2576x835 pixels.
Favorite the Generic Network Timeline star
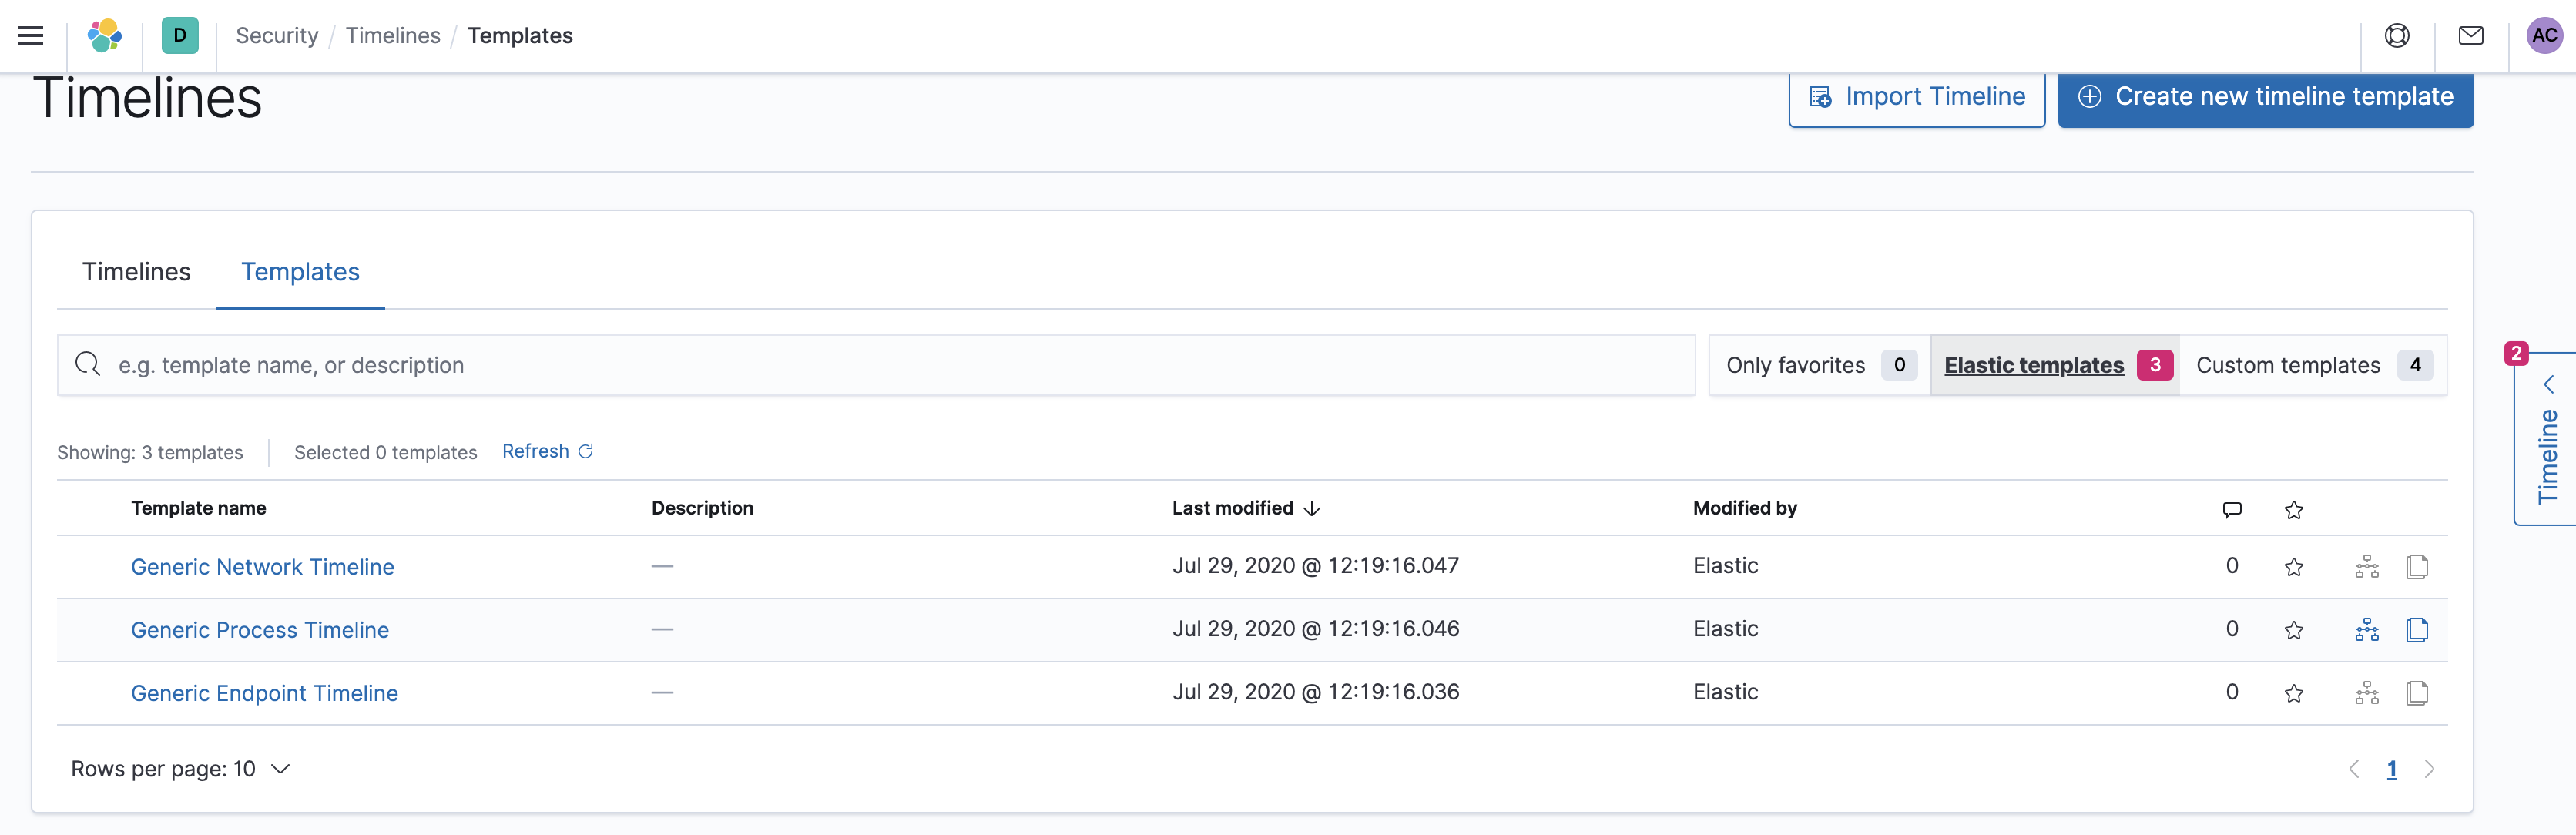2293,567
